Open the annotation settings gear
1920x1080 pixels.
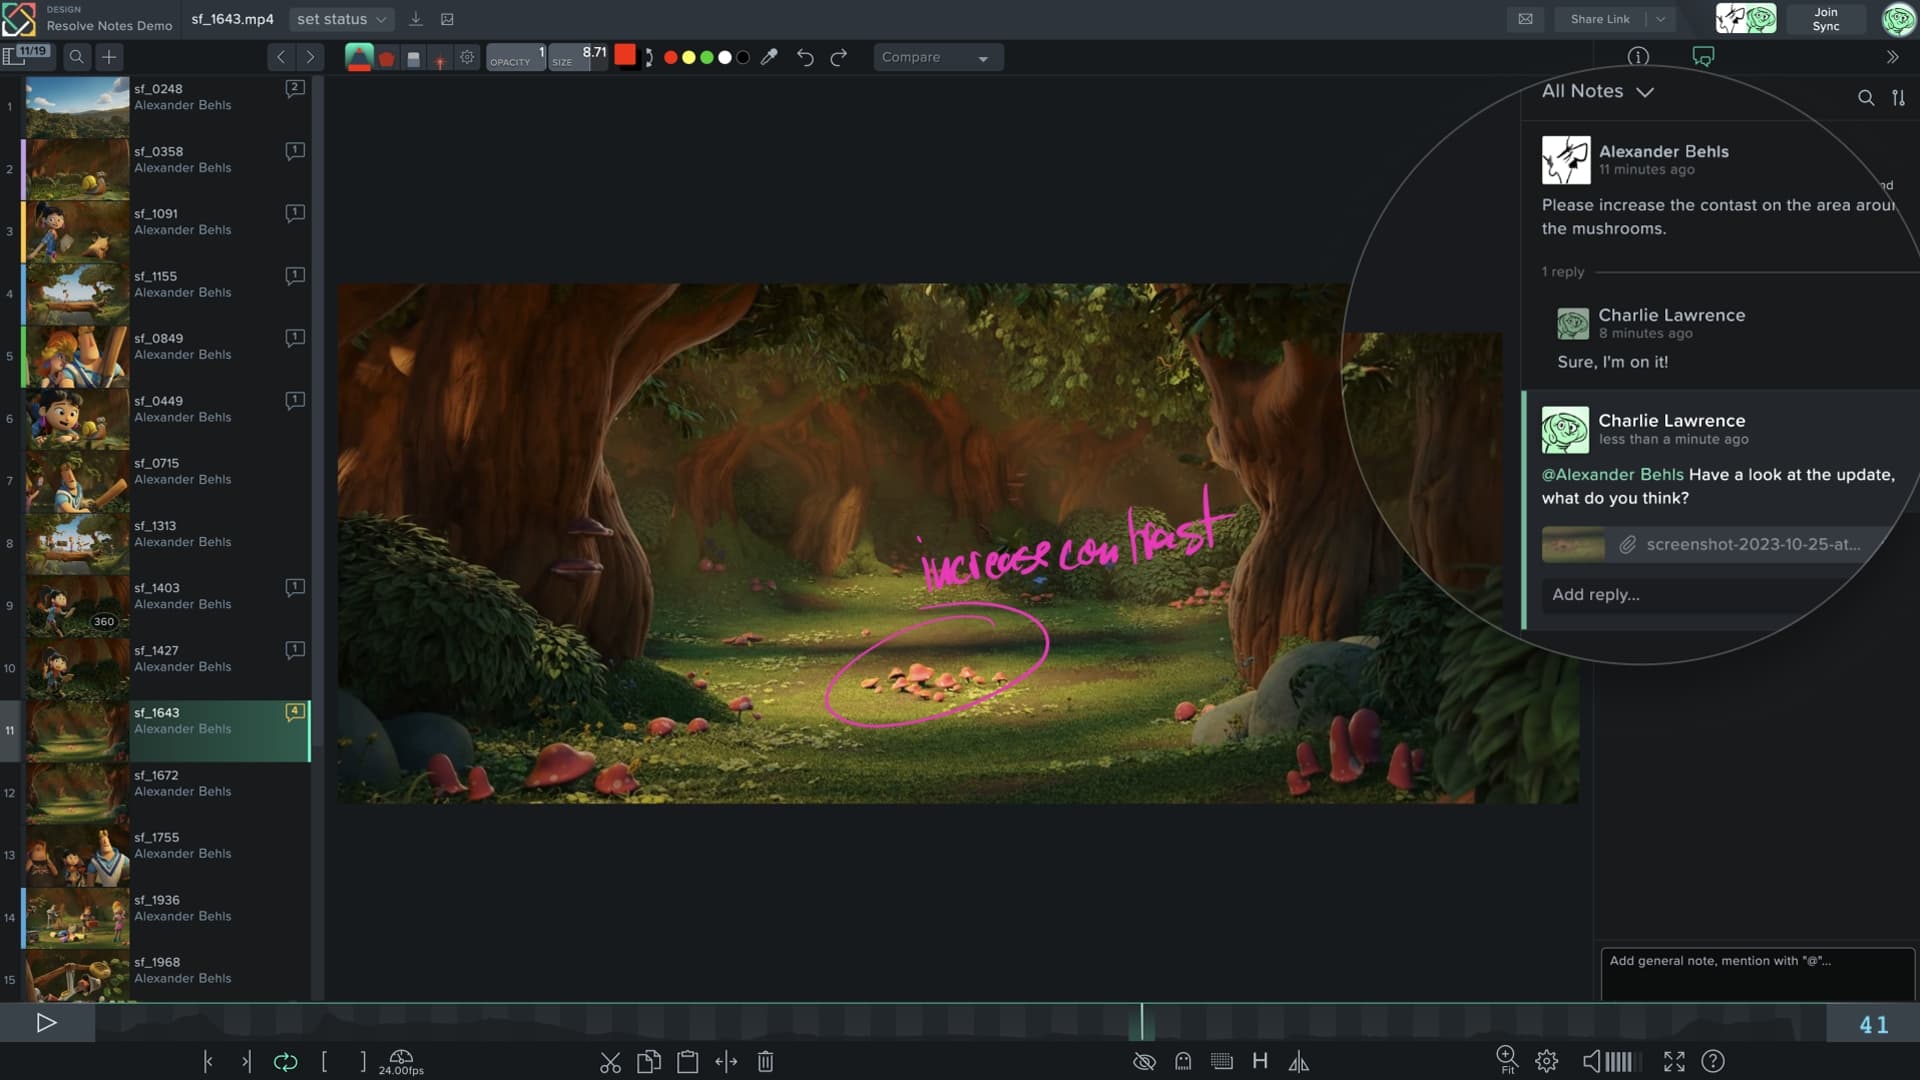[467, 57]
